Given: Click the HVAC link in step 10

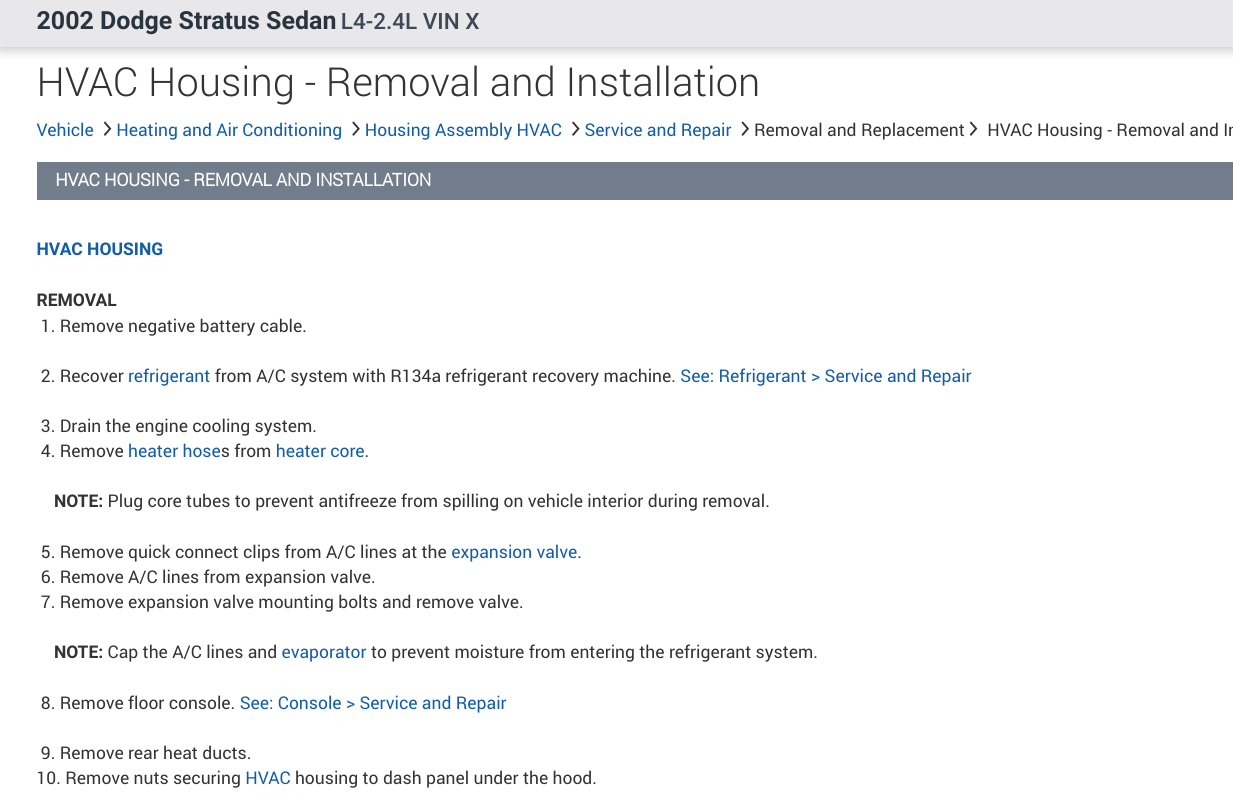Looking at the screenshot, I should [268, 777].
